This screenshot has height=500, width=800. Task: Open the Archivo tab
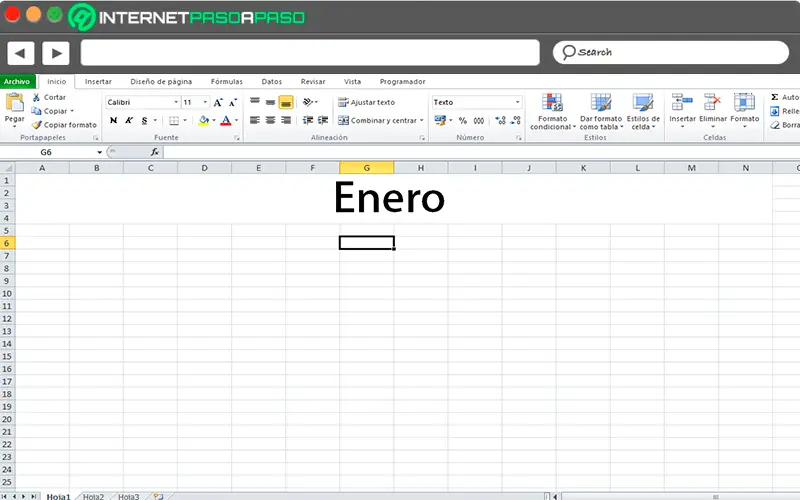[x=17, y=82]
